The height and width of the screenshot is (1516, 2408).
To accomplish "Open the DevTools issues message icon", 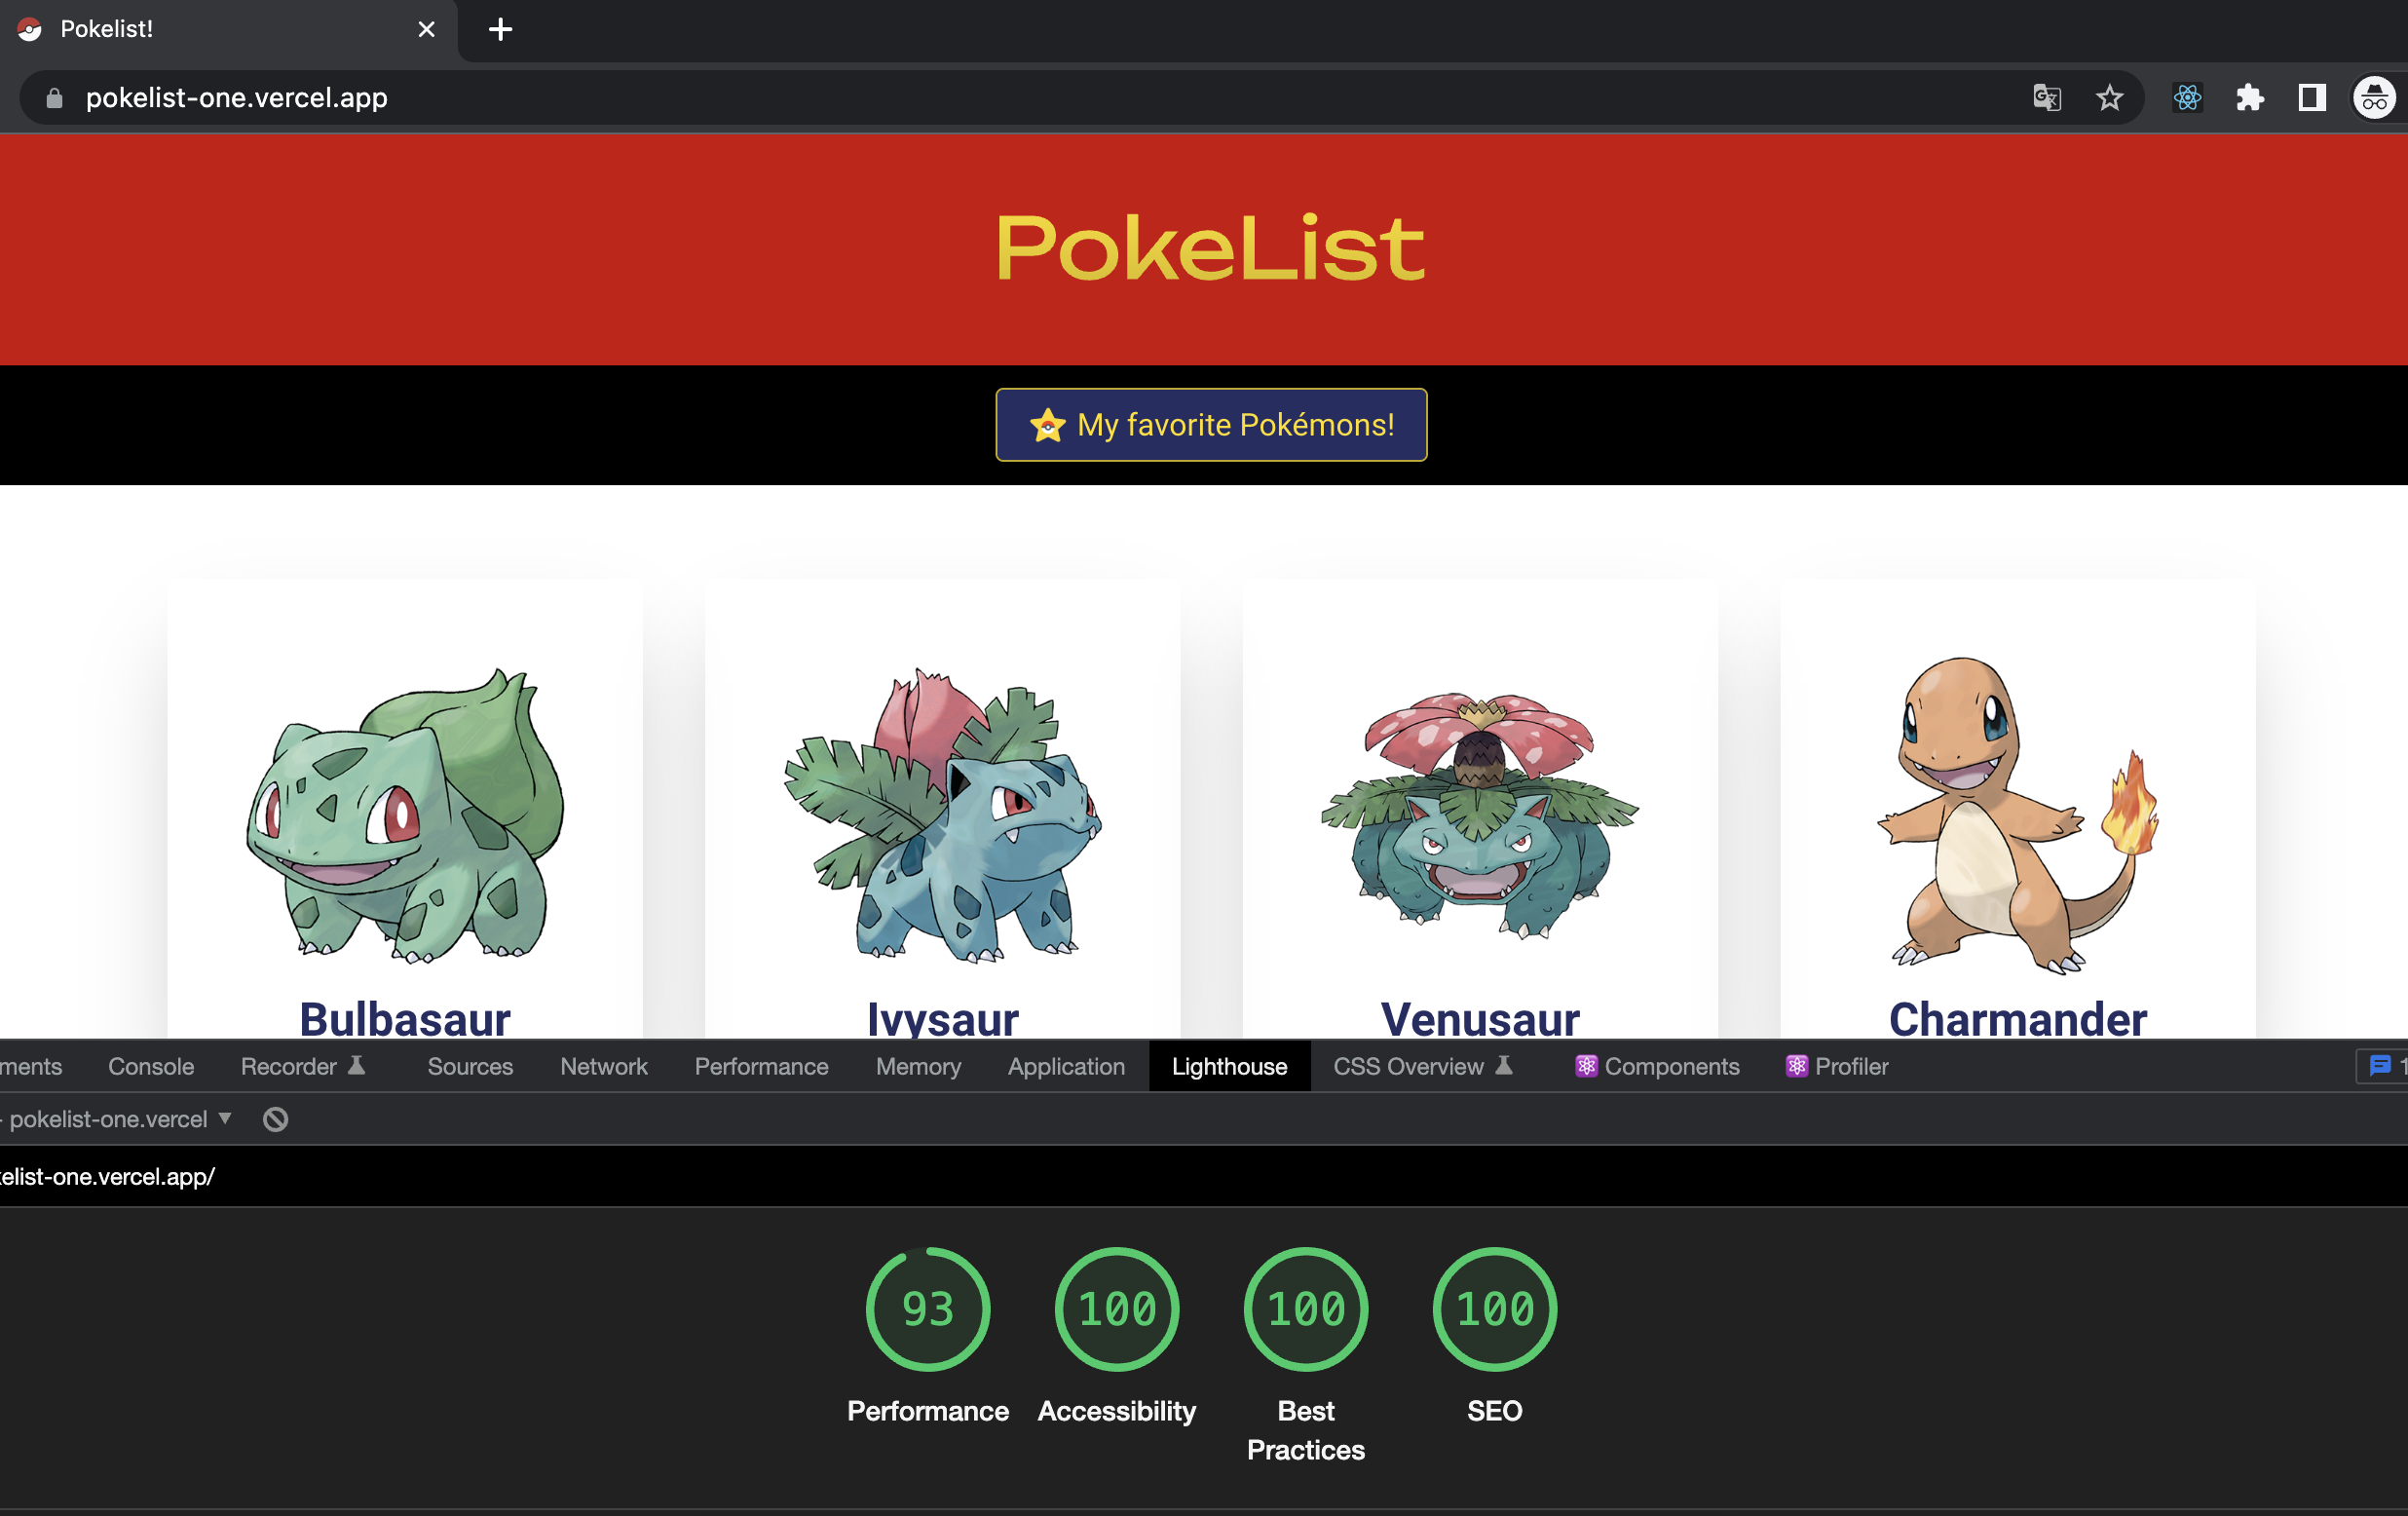I will [x=2380, y=1066].
